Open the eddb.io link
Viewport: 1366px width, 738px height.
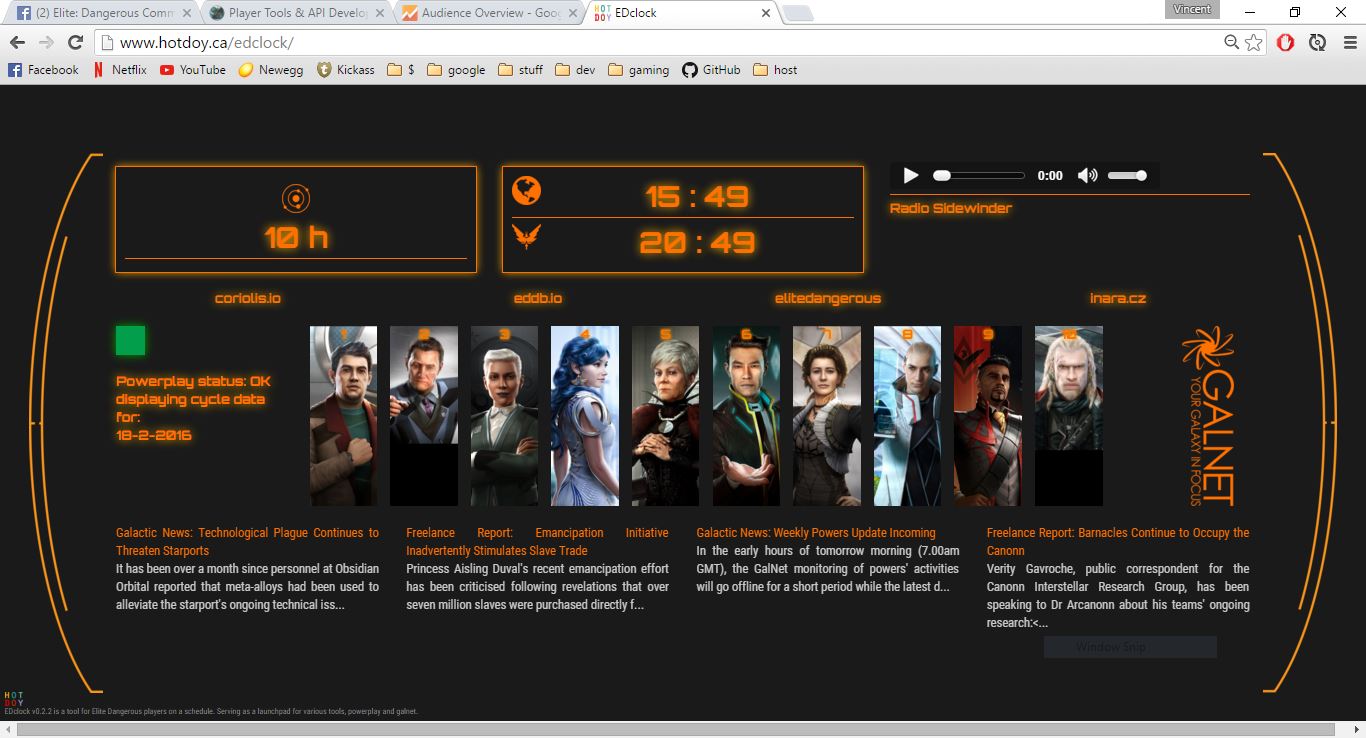point(538,298)
